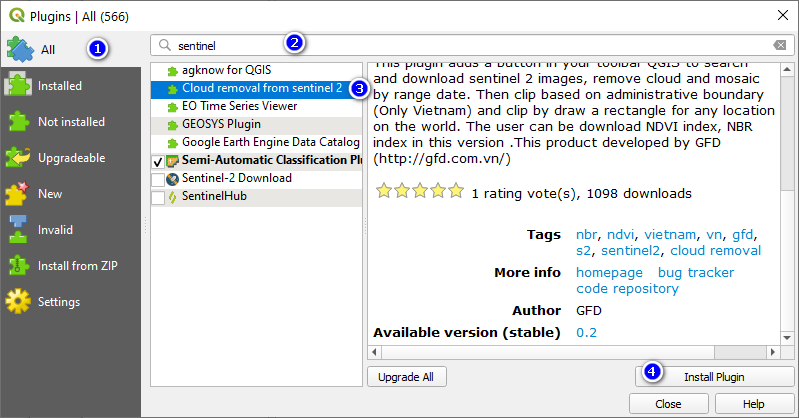Open the New plugins tab
The height and width of the screenshot is (418, 799).
click(x=71, y=194)
